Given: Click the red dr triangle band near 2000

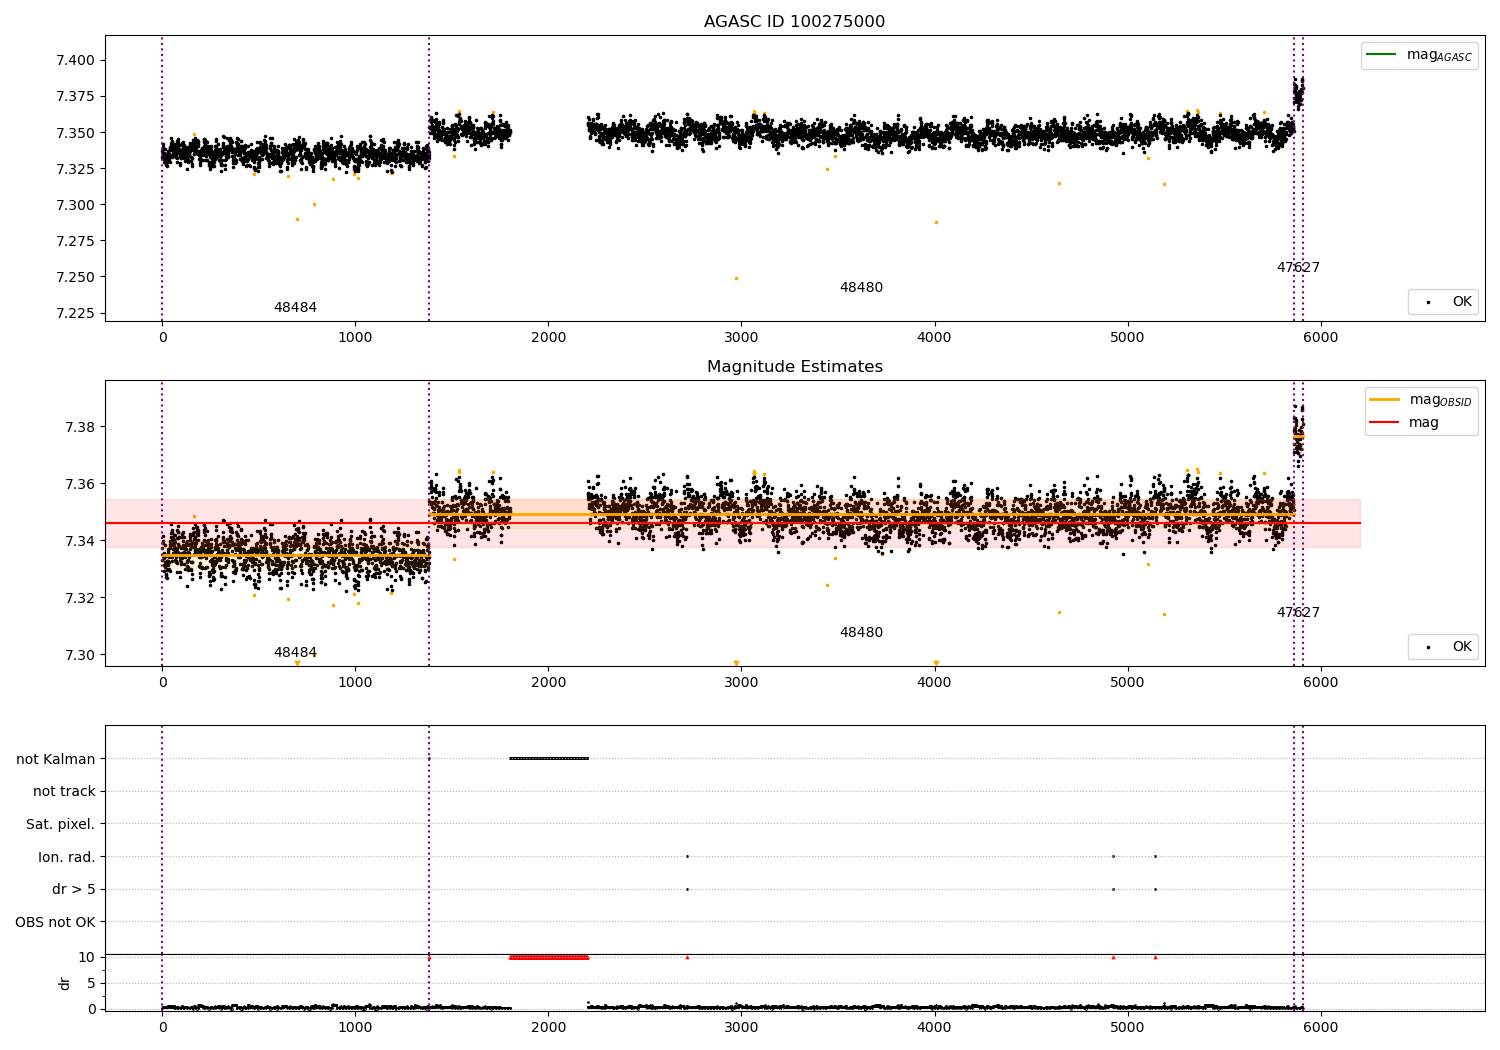Looking at the screenshot, I should click(x=549, y=957).
